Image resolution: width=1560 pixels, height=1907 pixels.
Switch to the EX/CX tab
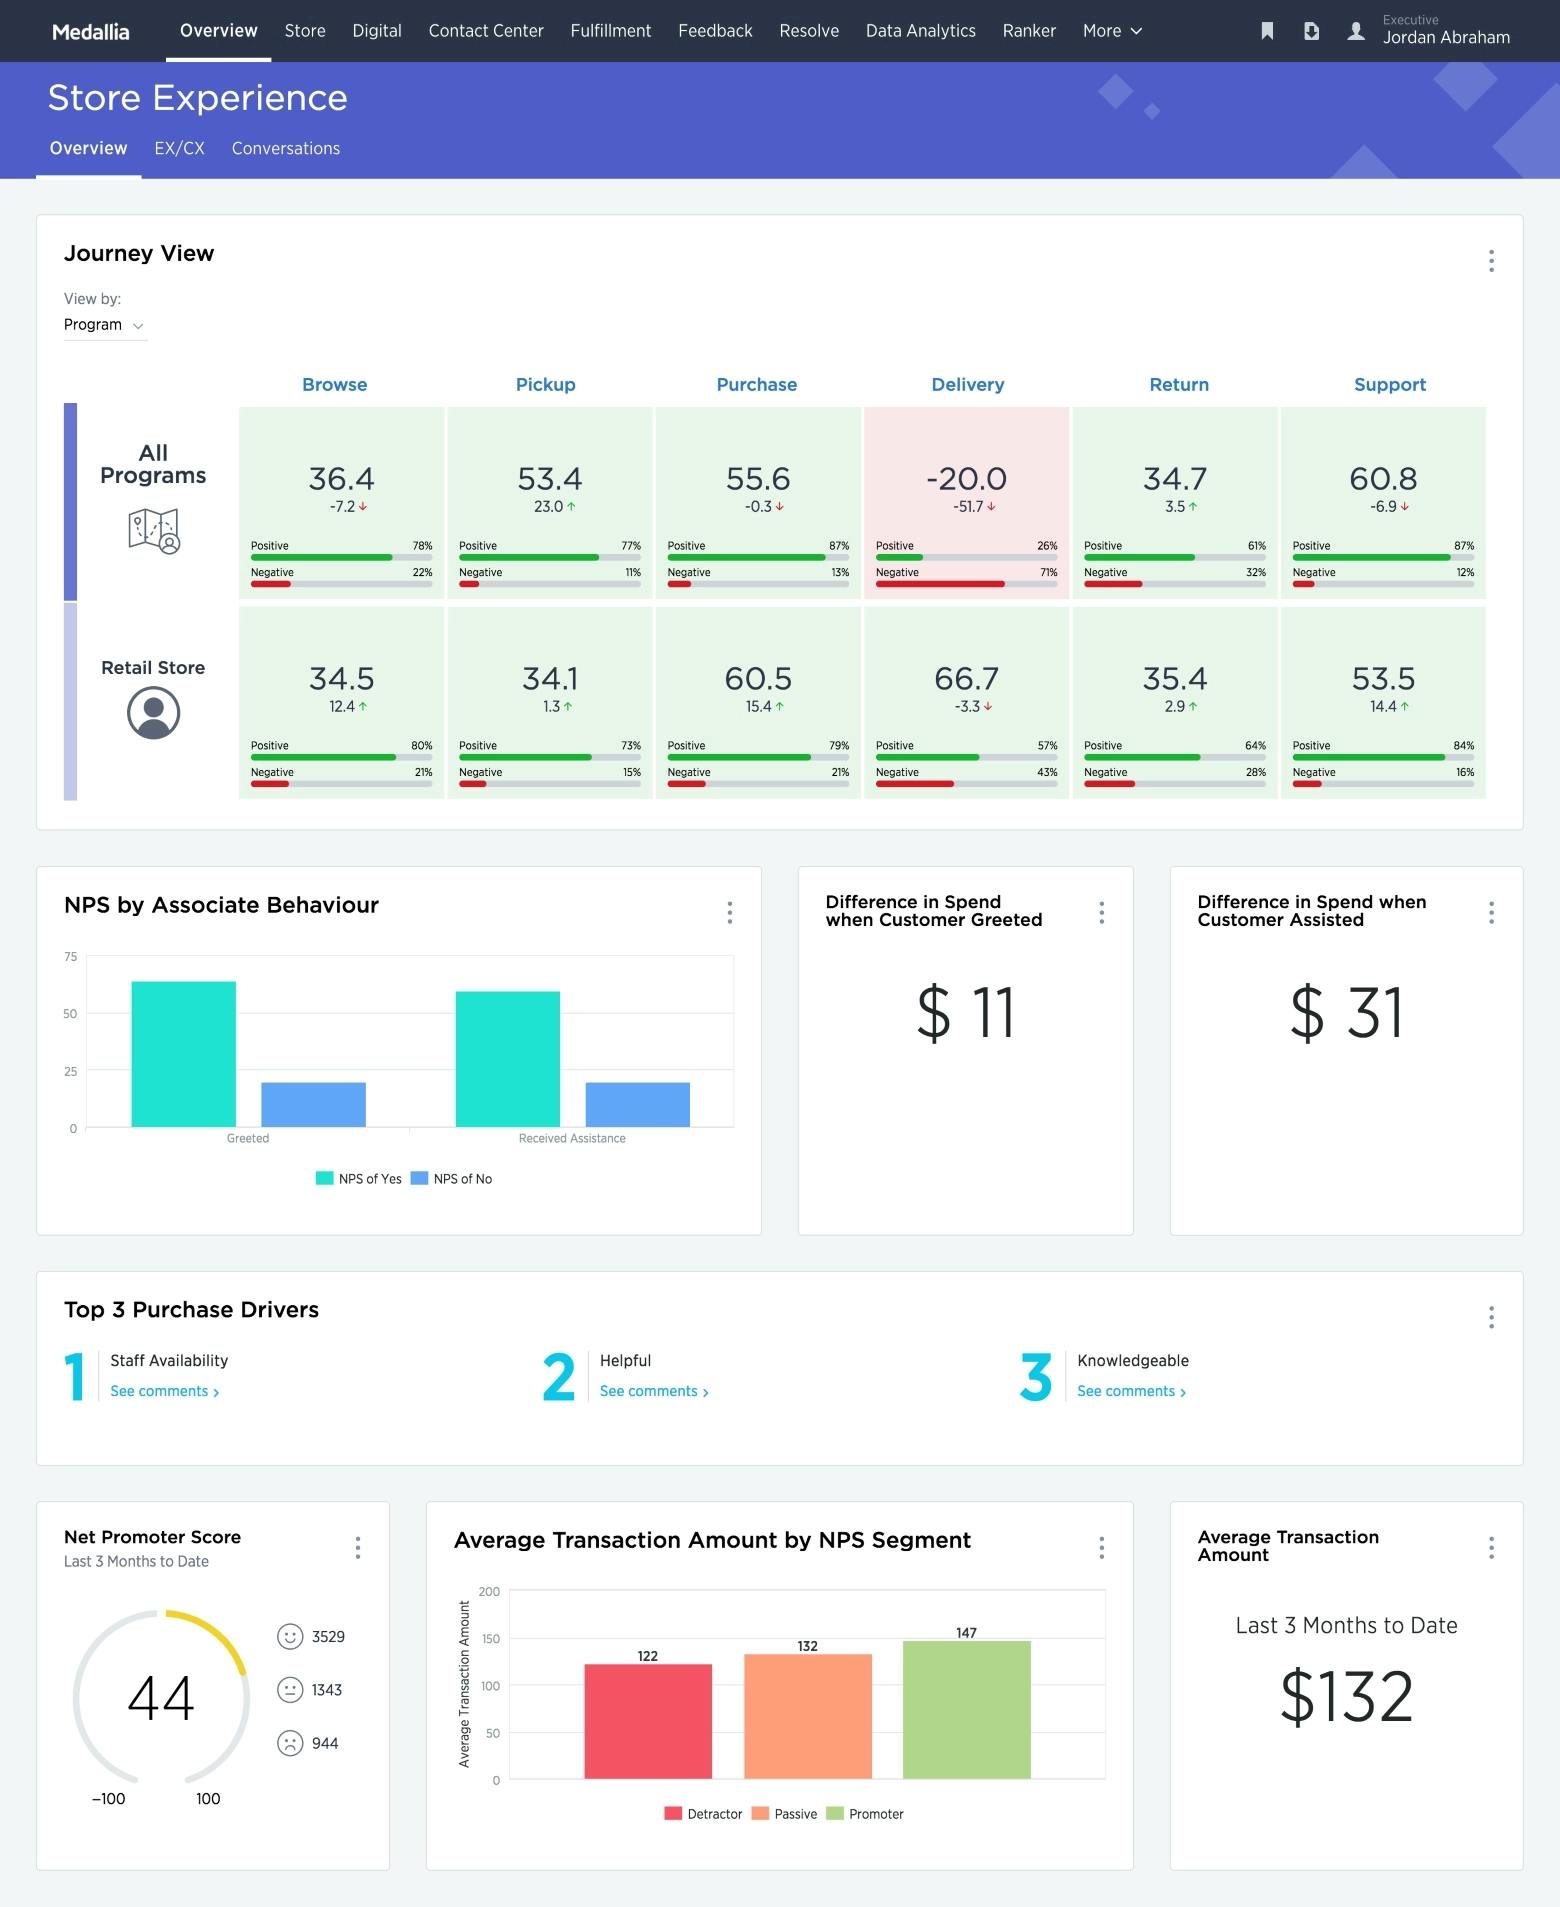[179, 148]
